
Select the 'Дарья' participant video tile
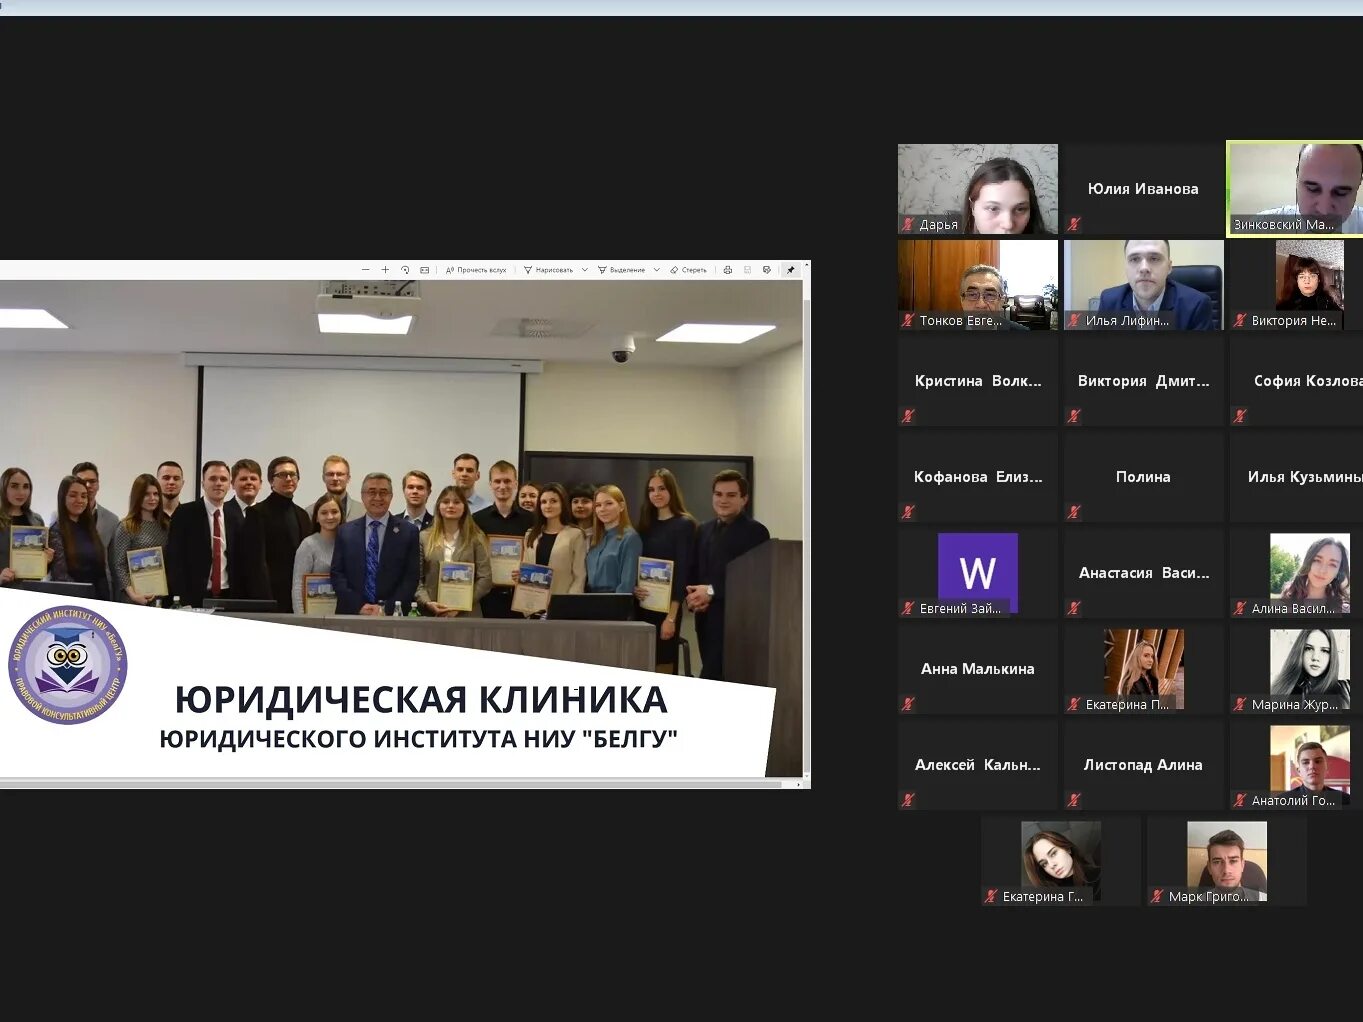(977, 189)
